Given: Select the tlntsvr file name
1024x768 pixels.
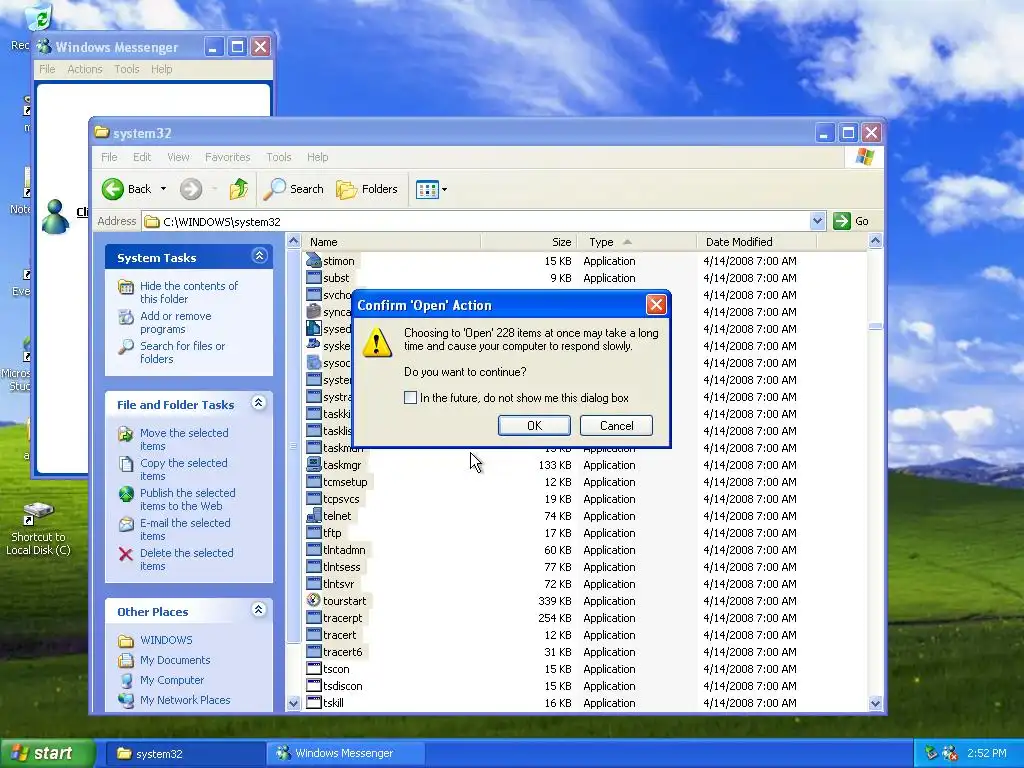Looking at the screenshot, I should coord(338,584).
